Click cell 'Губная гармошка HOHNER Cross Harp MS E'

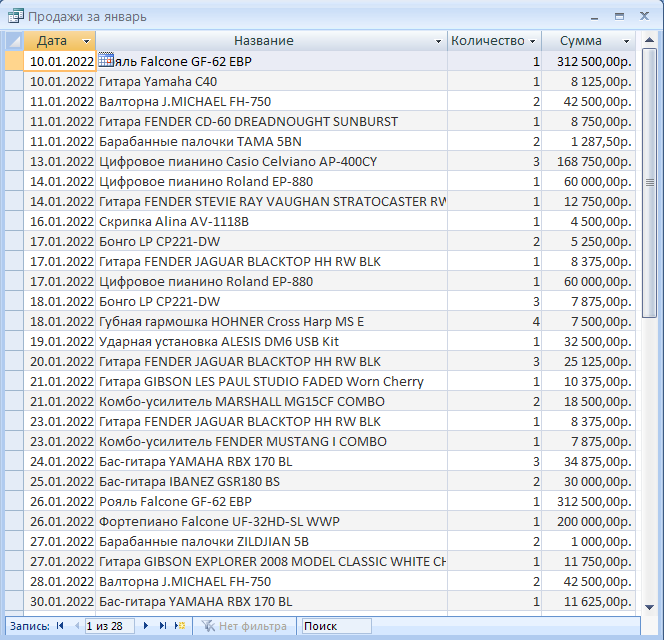click(x=271, y=321)
